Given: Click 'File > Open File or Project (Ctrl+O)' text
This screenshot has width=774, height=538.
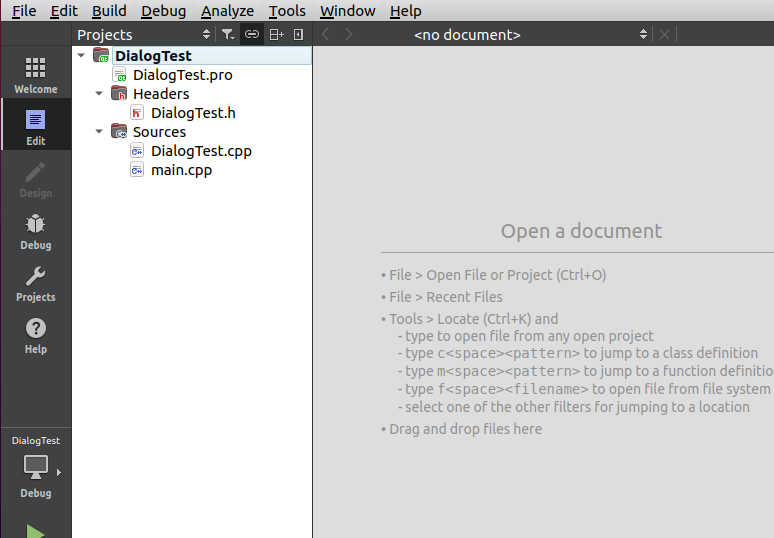Looking at the screenshot, I should click(498, 275).
